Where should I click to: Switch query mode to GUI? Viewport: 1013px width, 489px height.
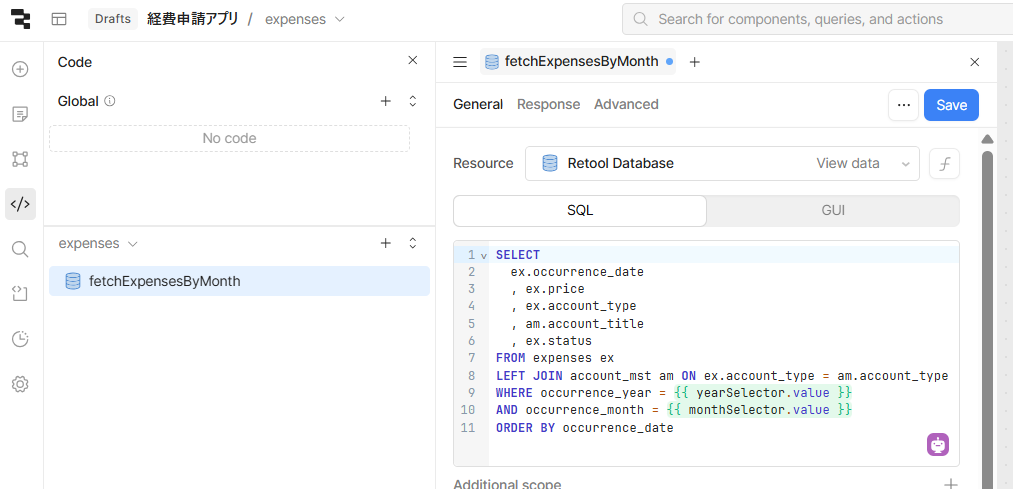click(x=833, y=211)
